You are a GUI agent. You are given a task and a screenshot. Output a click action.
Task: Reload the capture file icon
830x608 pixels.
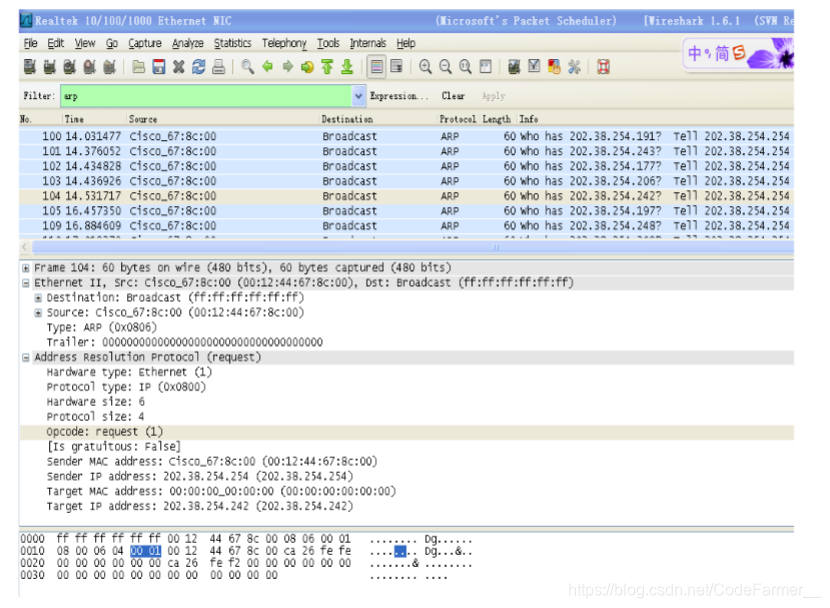[199, 67]
